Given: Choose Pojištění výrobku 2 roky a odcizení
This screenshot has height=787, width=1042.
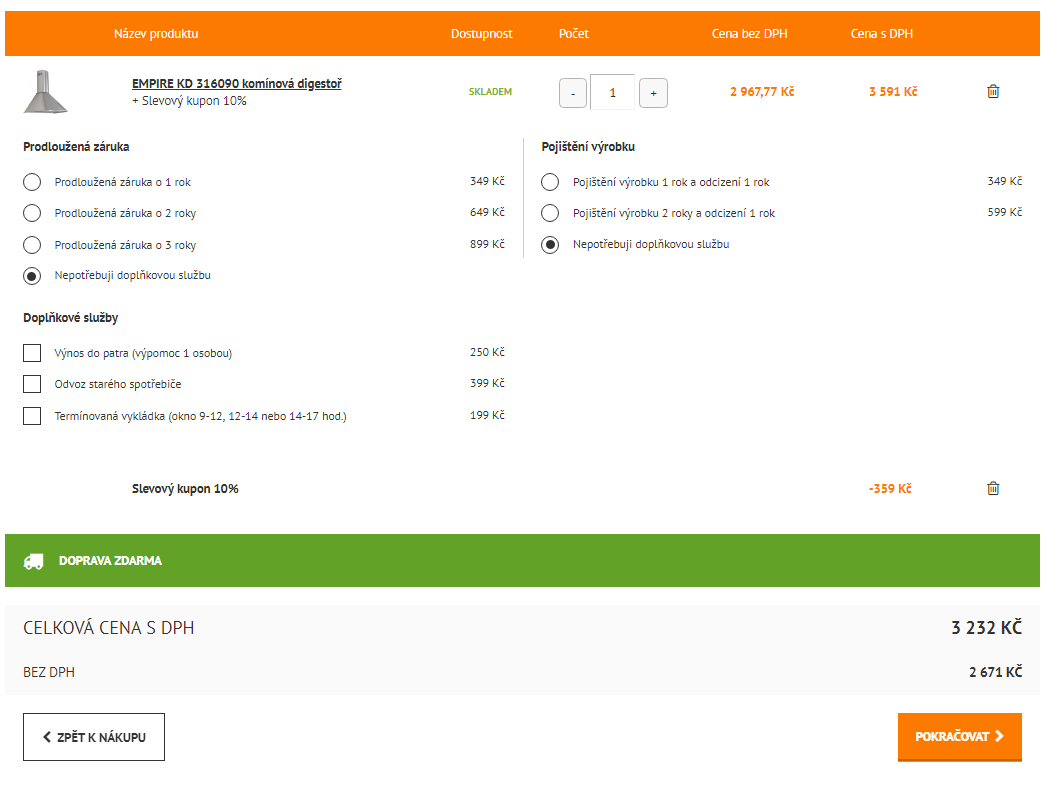Looking at the screenshot, I should 550,213.
